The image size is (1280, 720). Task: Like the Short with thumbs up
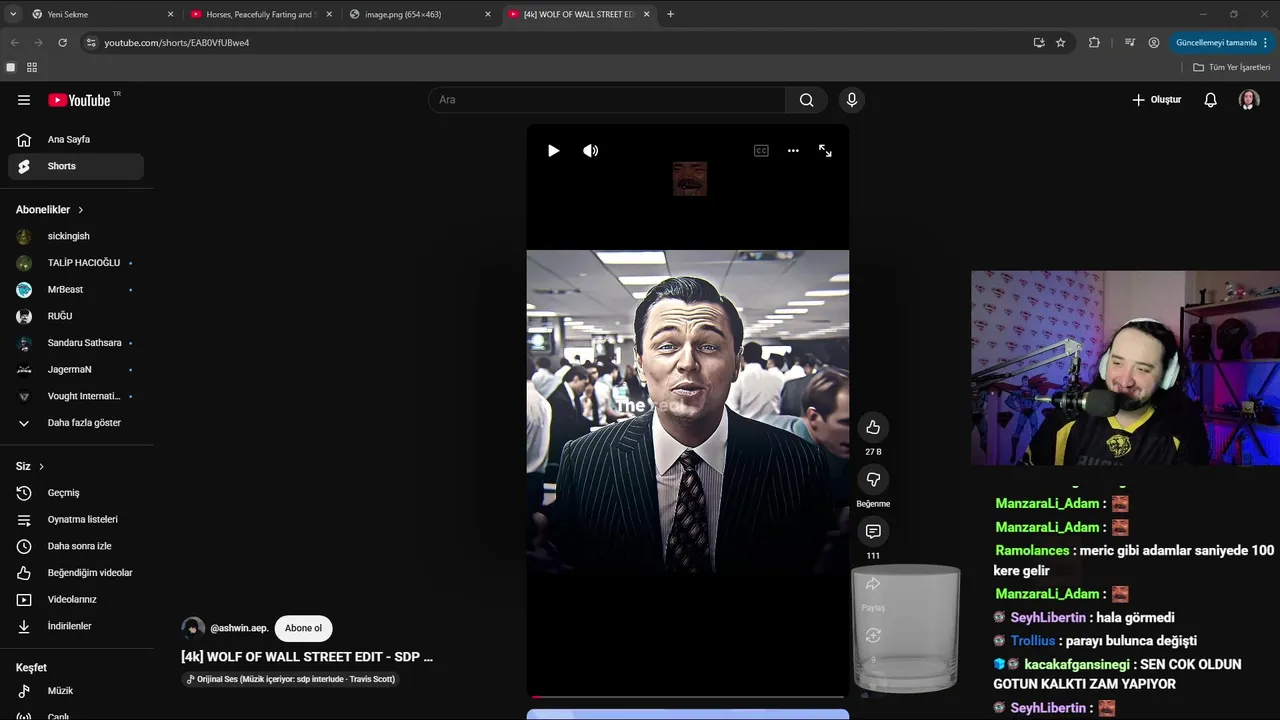point(873,427)
